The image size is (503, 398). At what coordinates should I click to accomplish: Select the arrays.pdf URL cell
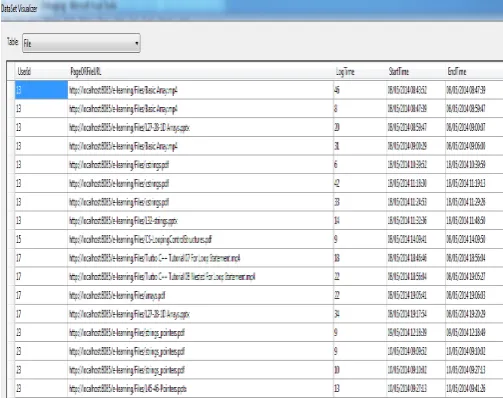click(x=200, y=295)
